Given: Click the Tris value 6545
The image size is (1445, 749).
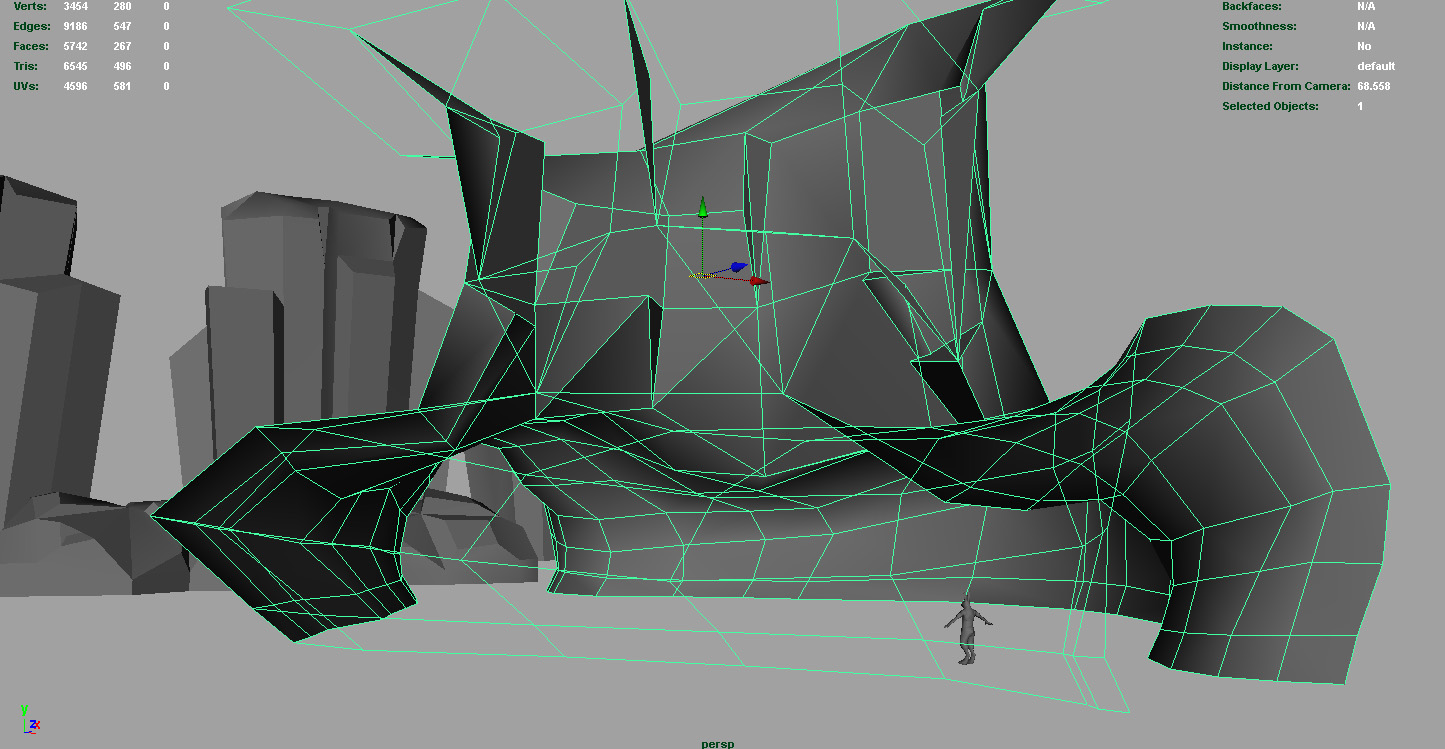Looking at the screenshot, I should click(x=75, y=66).
